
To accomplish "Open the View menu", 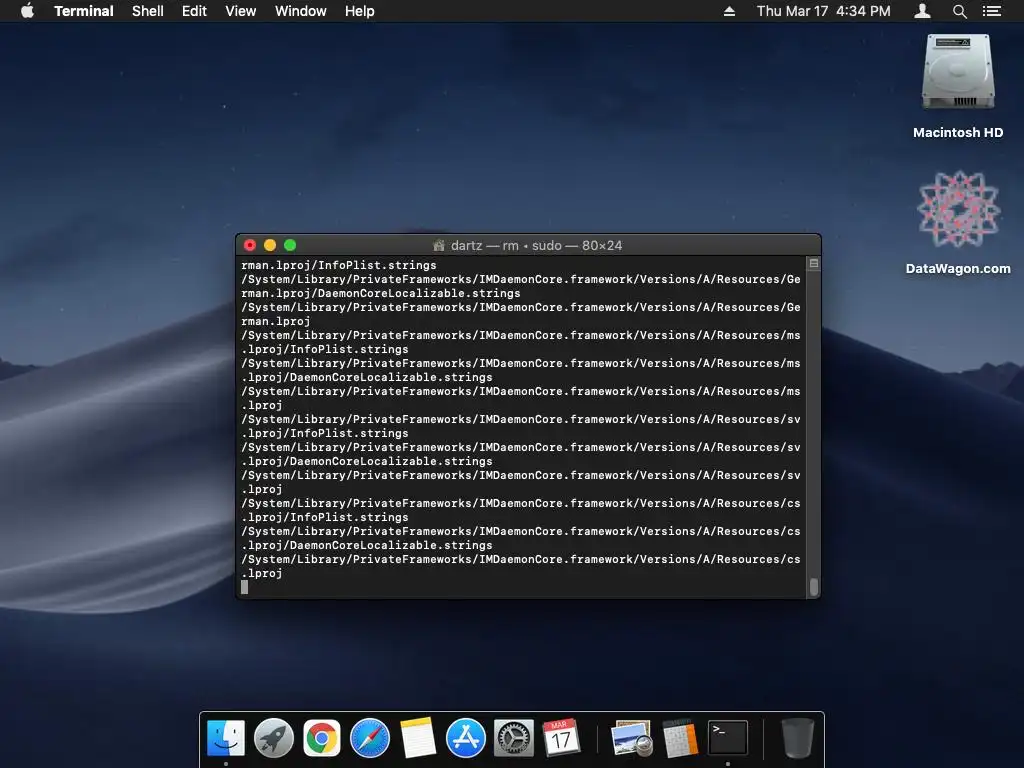I will coord(240,11).
